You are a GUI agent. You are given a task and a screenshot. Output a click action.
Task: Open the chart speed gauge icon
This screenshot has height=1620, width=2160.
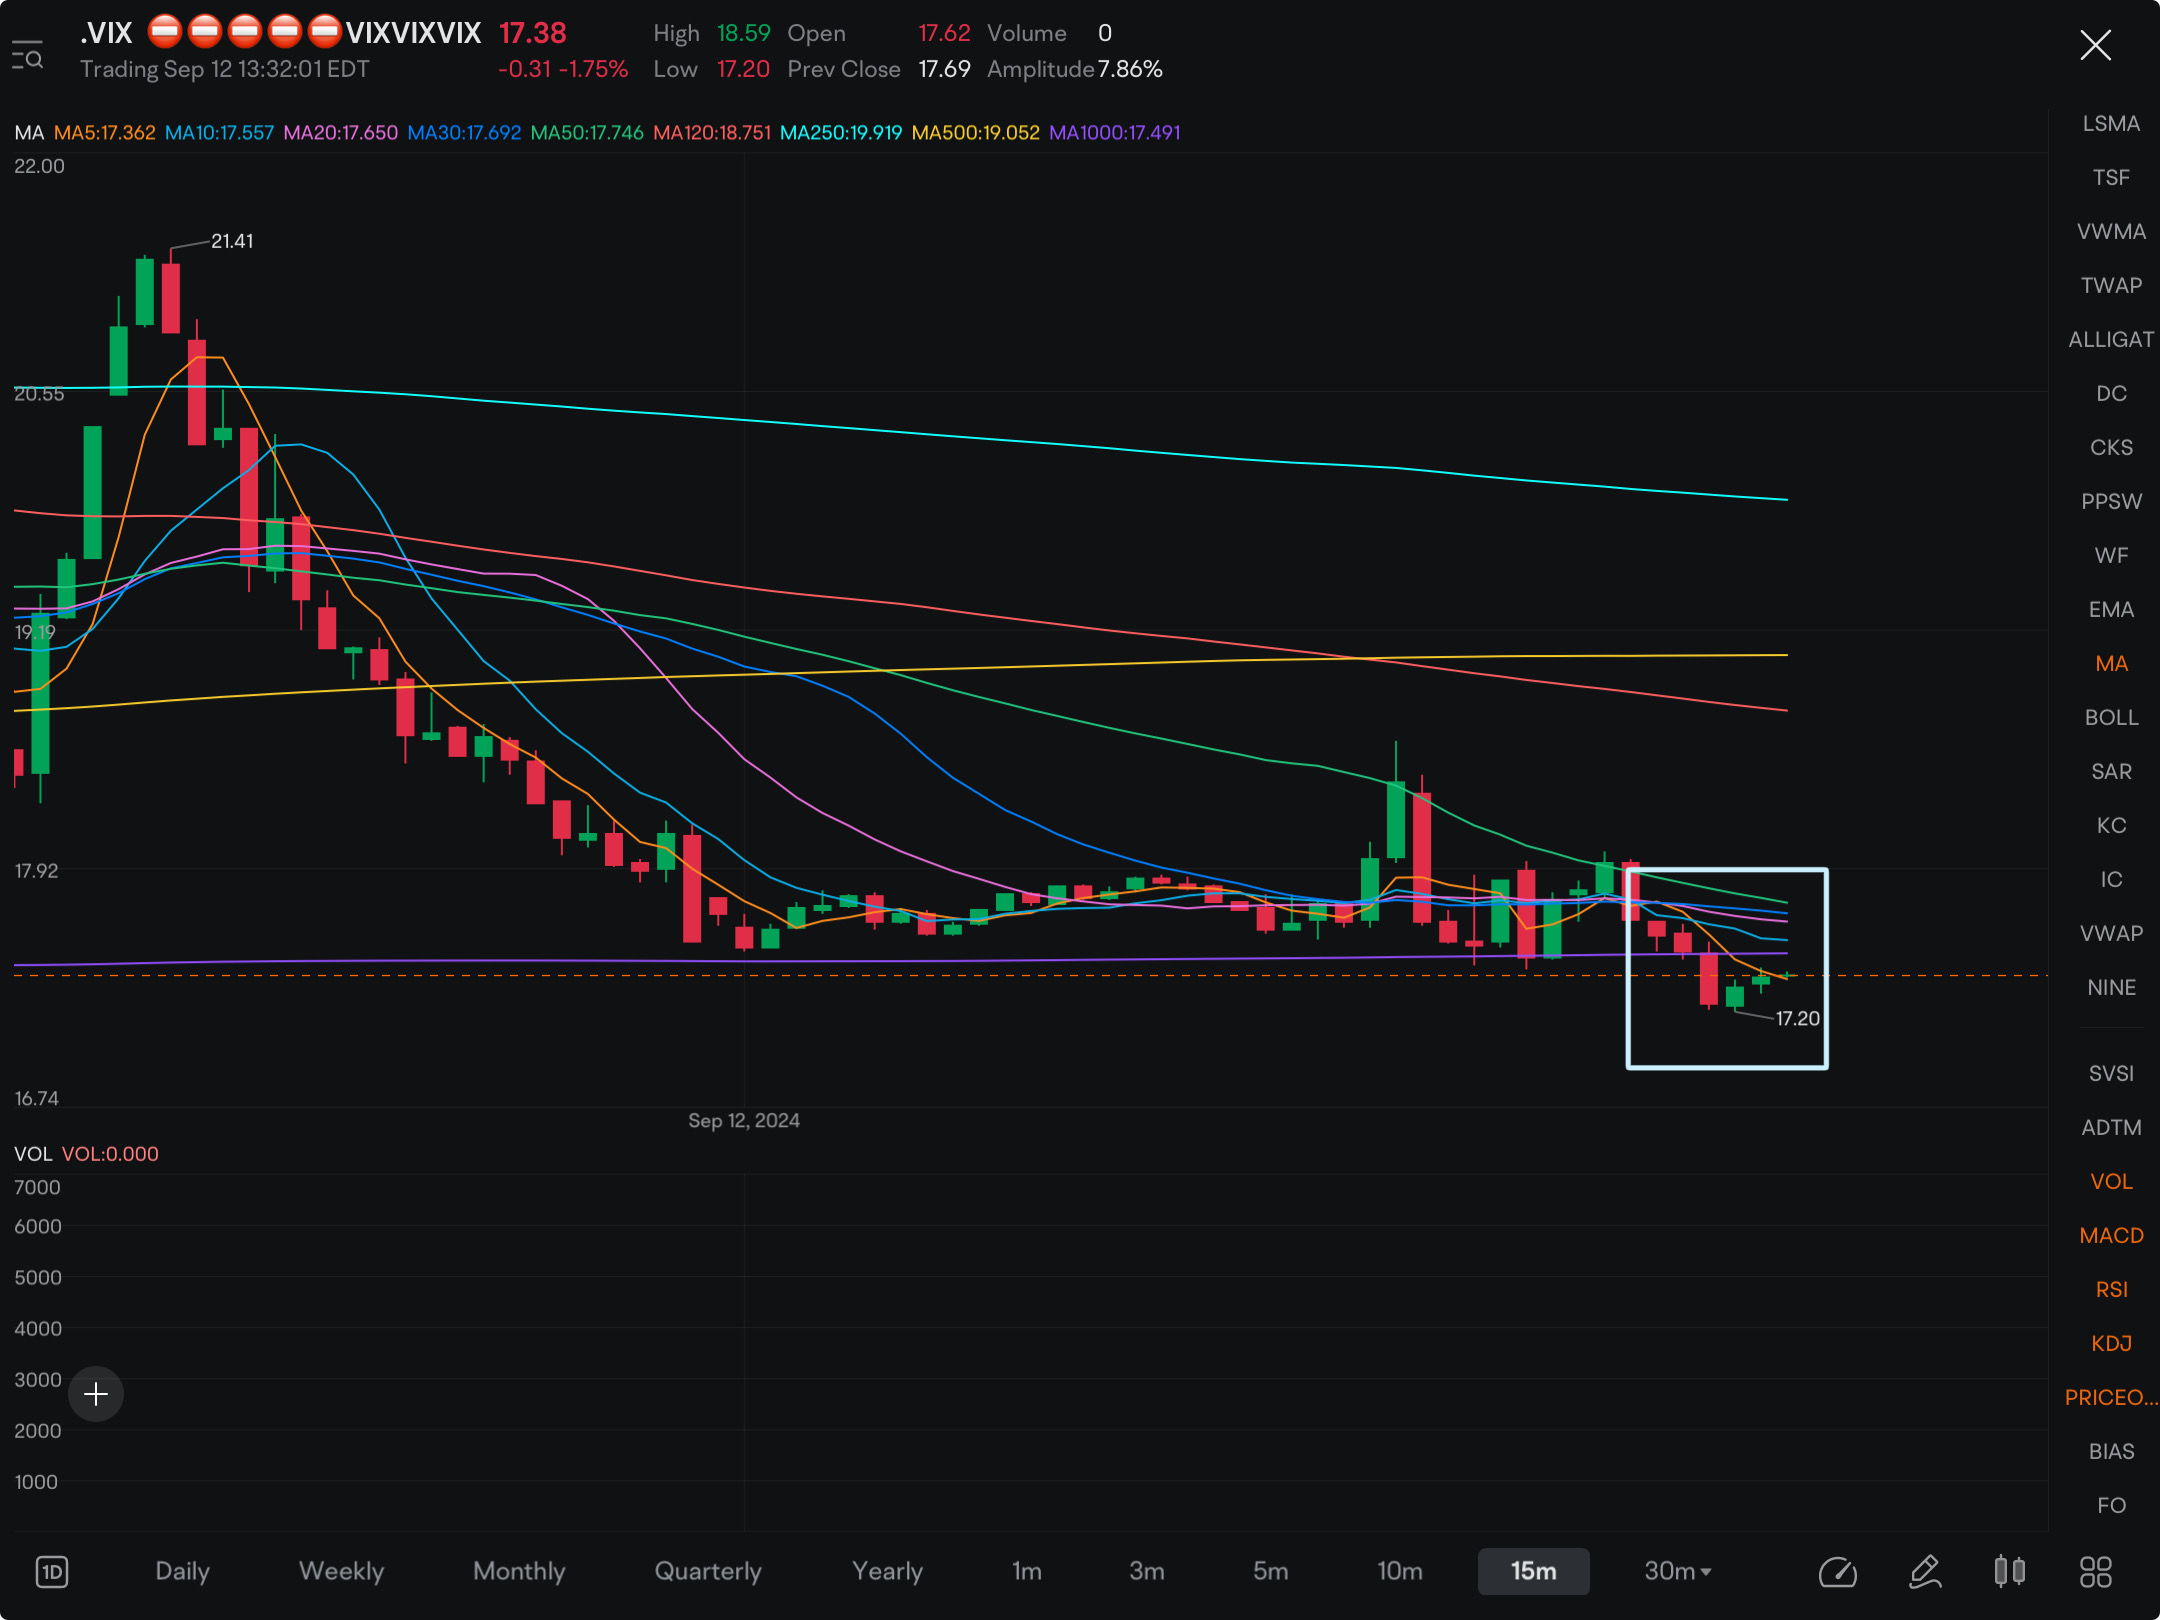coord(1838,1572)
